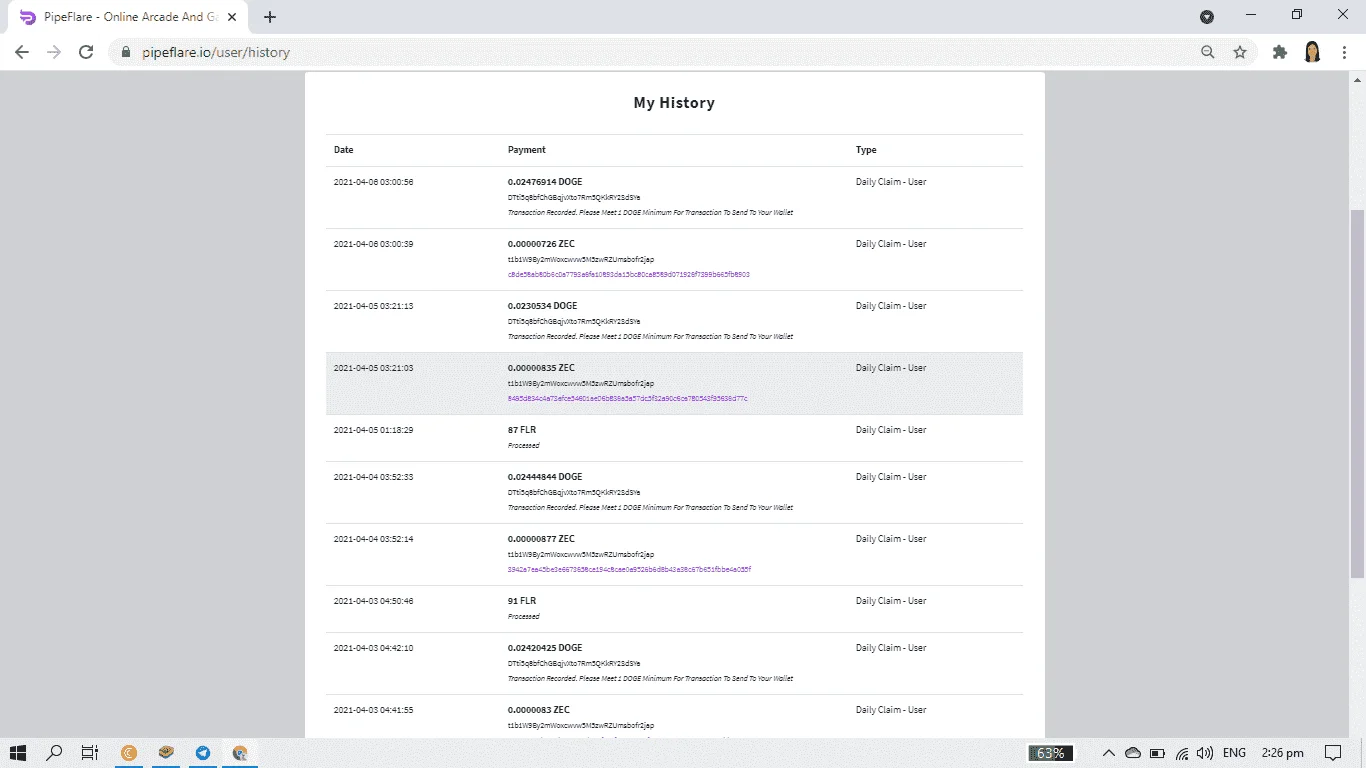Click the date 2021-04-04 03:52:14
This screenshot has width=1366, height=768.
click(x=373, y=539)
